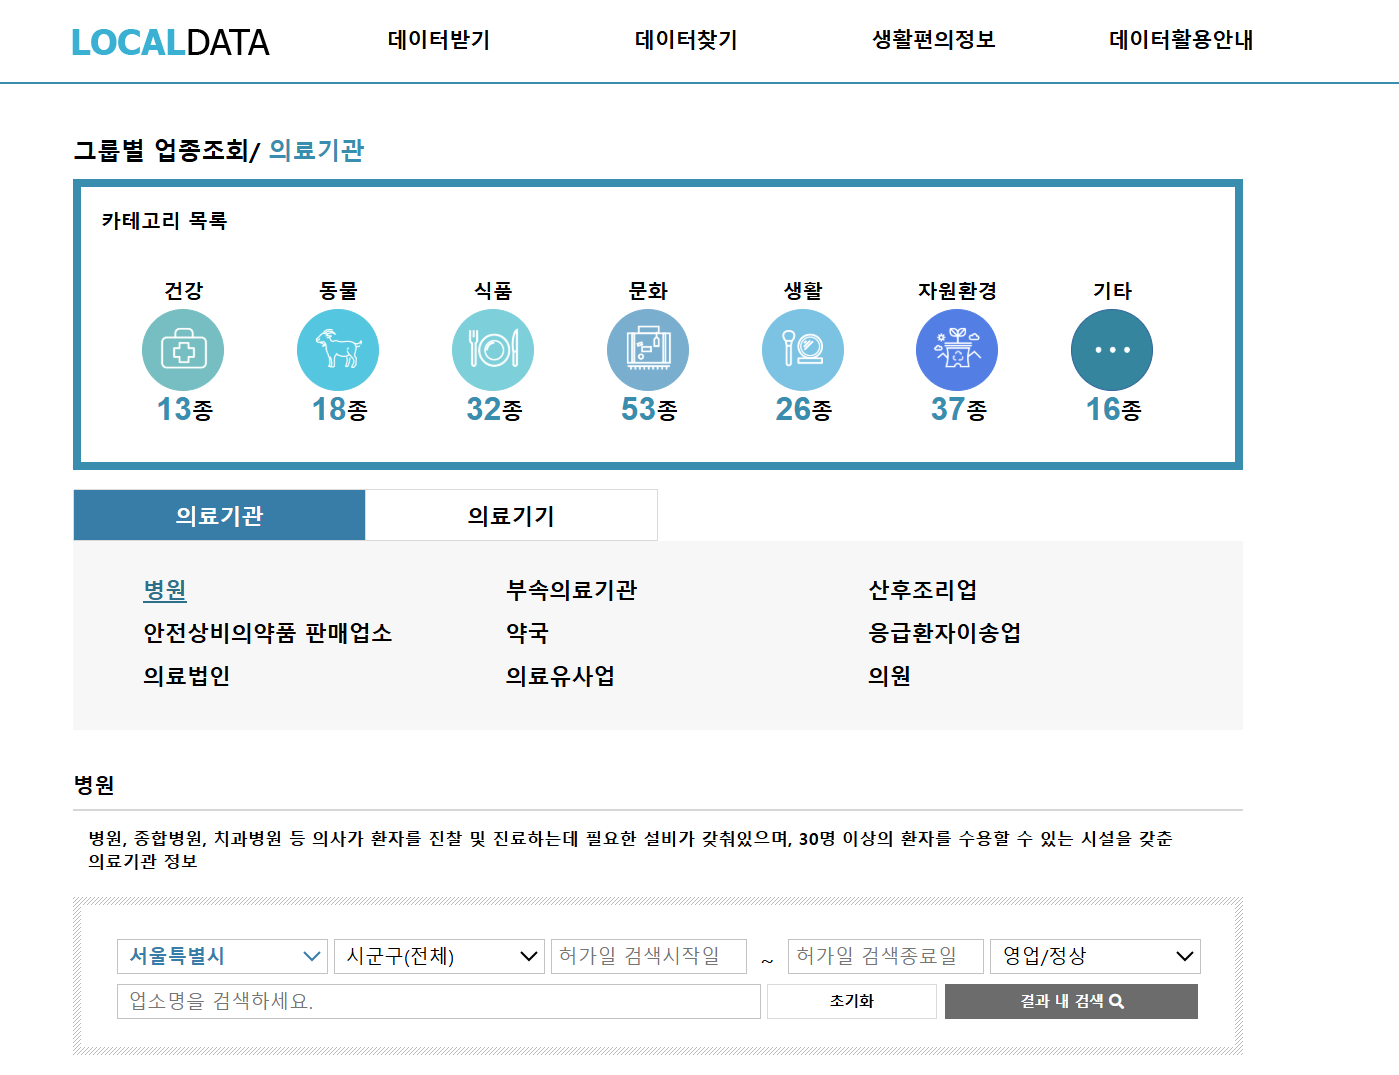The height and width of the screenshot is (1075, 1399).
Task: Click the 26종 count under 생활
Action: (x=804, y=409)
